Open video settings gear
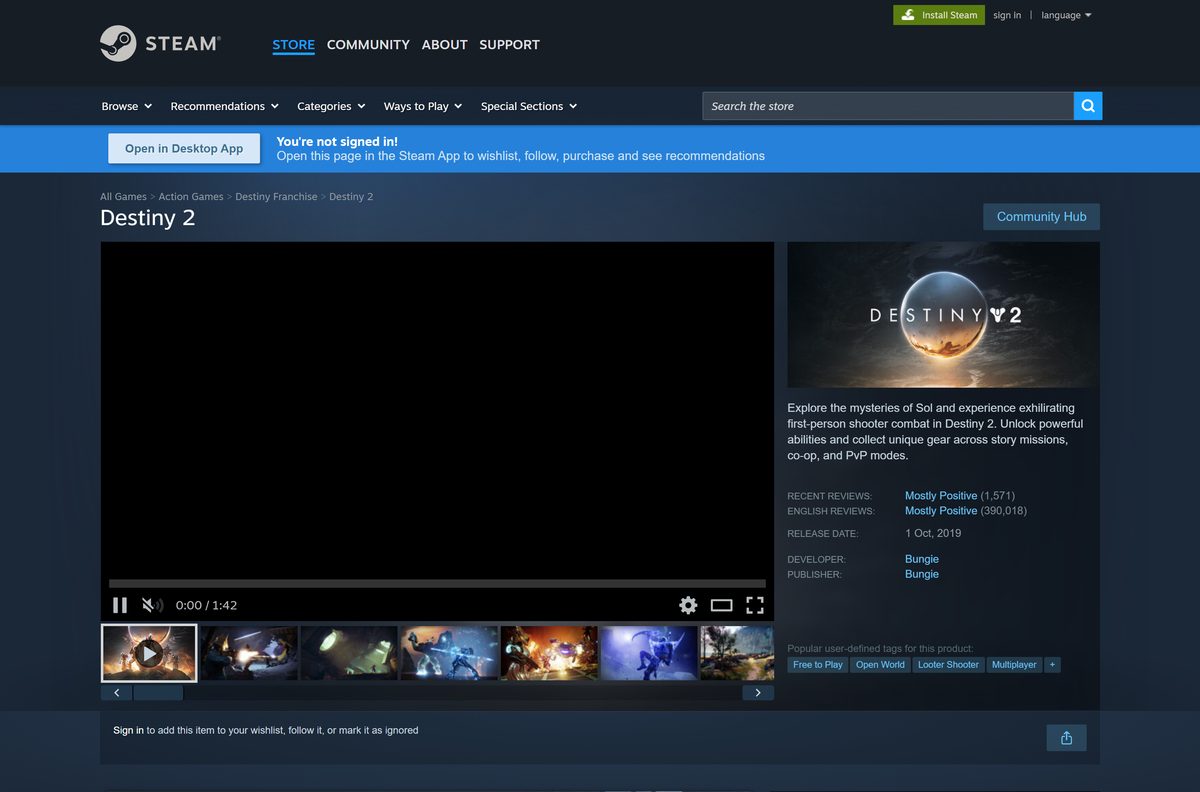1200x792 pixels. (x=688, y=605)
